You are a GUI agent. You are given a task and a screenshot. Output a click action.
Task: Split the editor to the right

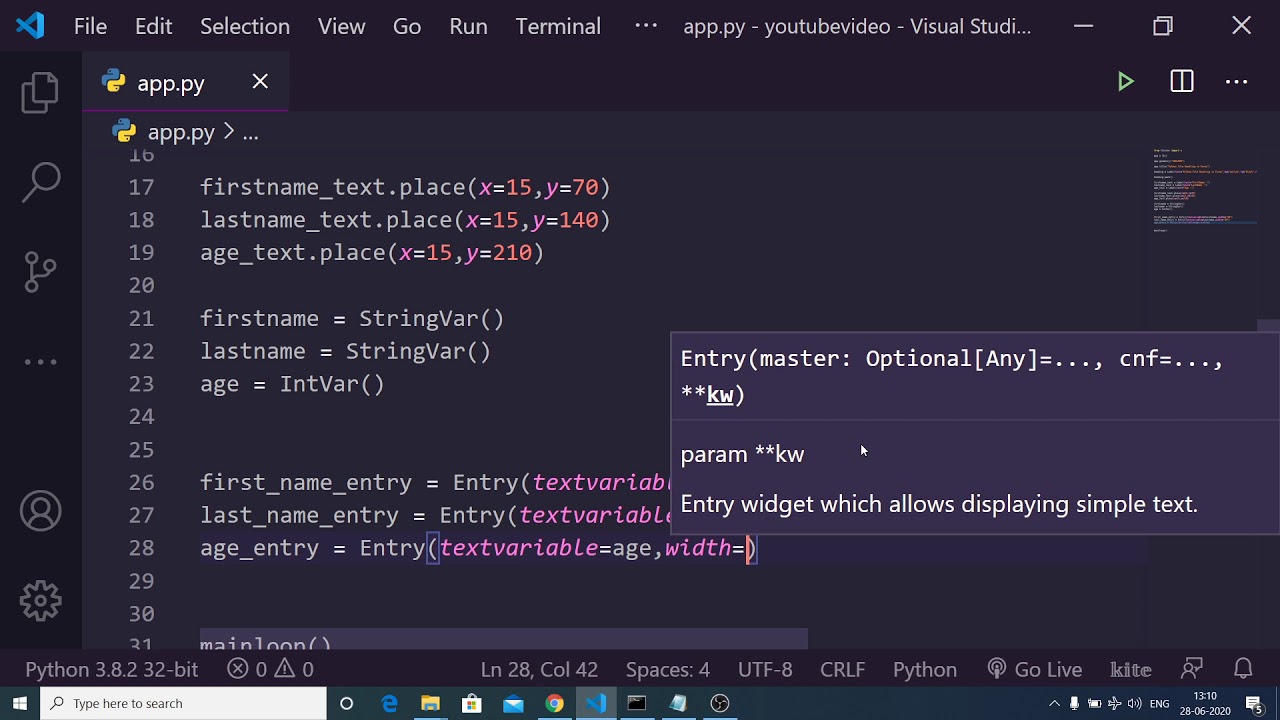[1181, 82]
